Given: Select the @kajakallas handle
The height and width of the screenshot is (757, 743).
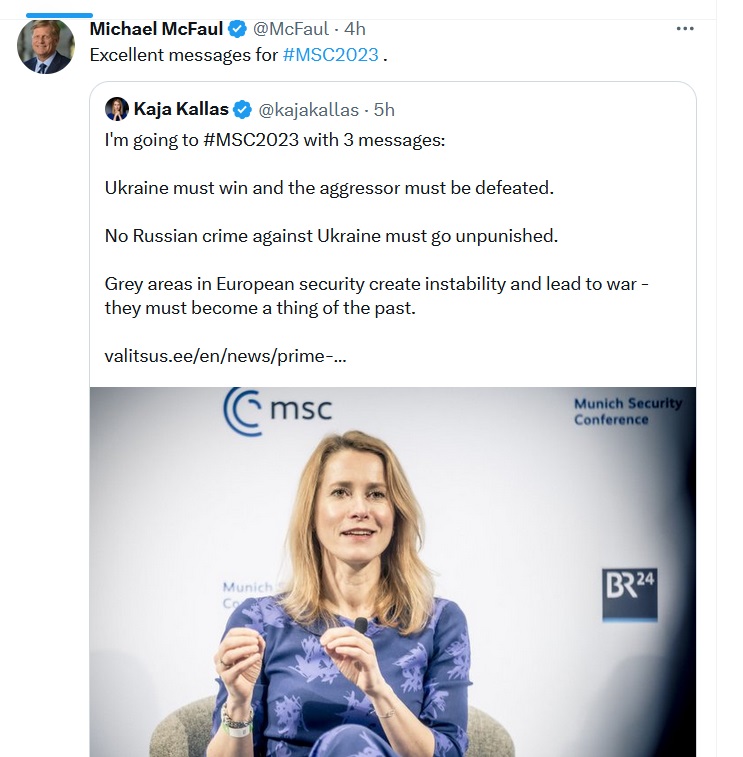Looking at the screenshot, I should tap(308, 109).
